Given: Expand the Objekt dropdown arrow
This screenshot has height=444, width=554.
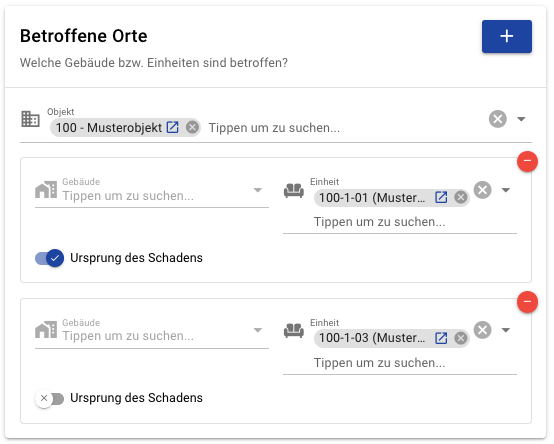Looking at the screenshot, I should (x=521, y=119).
